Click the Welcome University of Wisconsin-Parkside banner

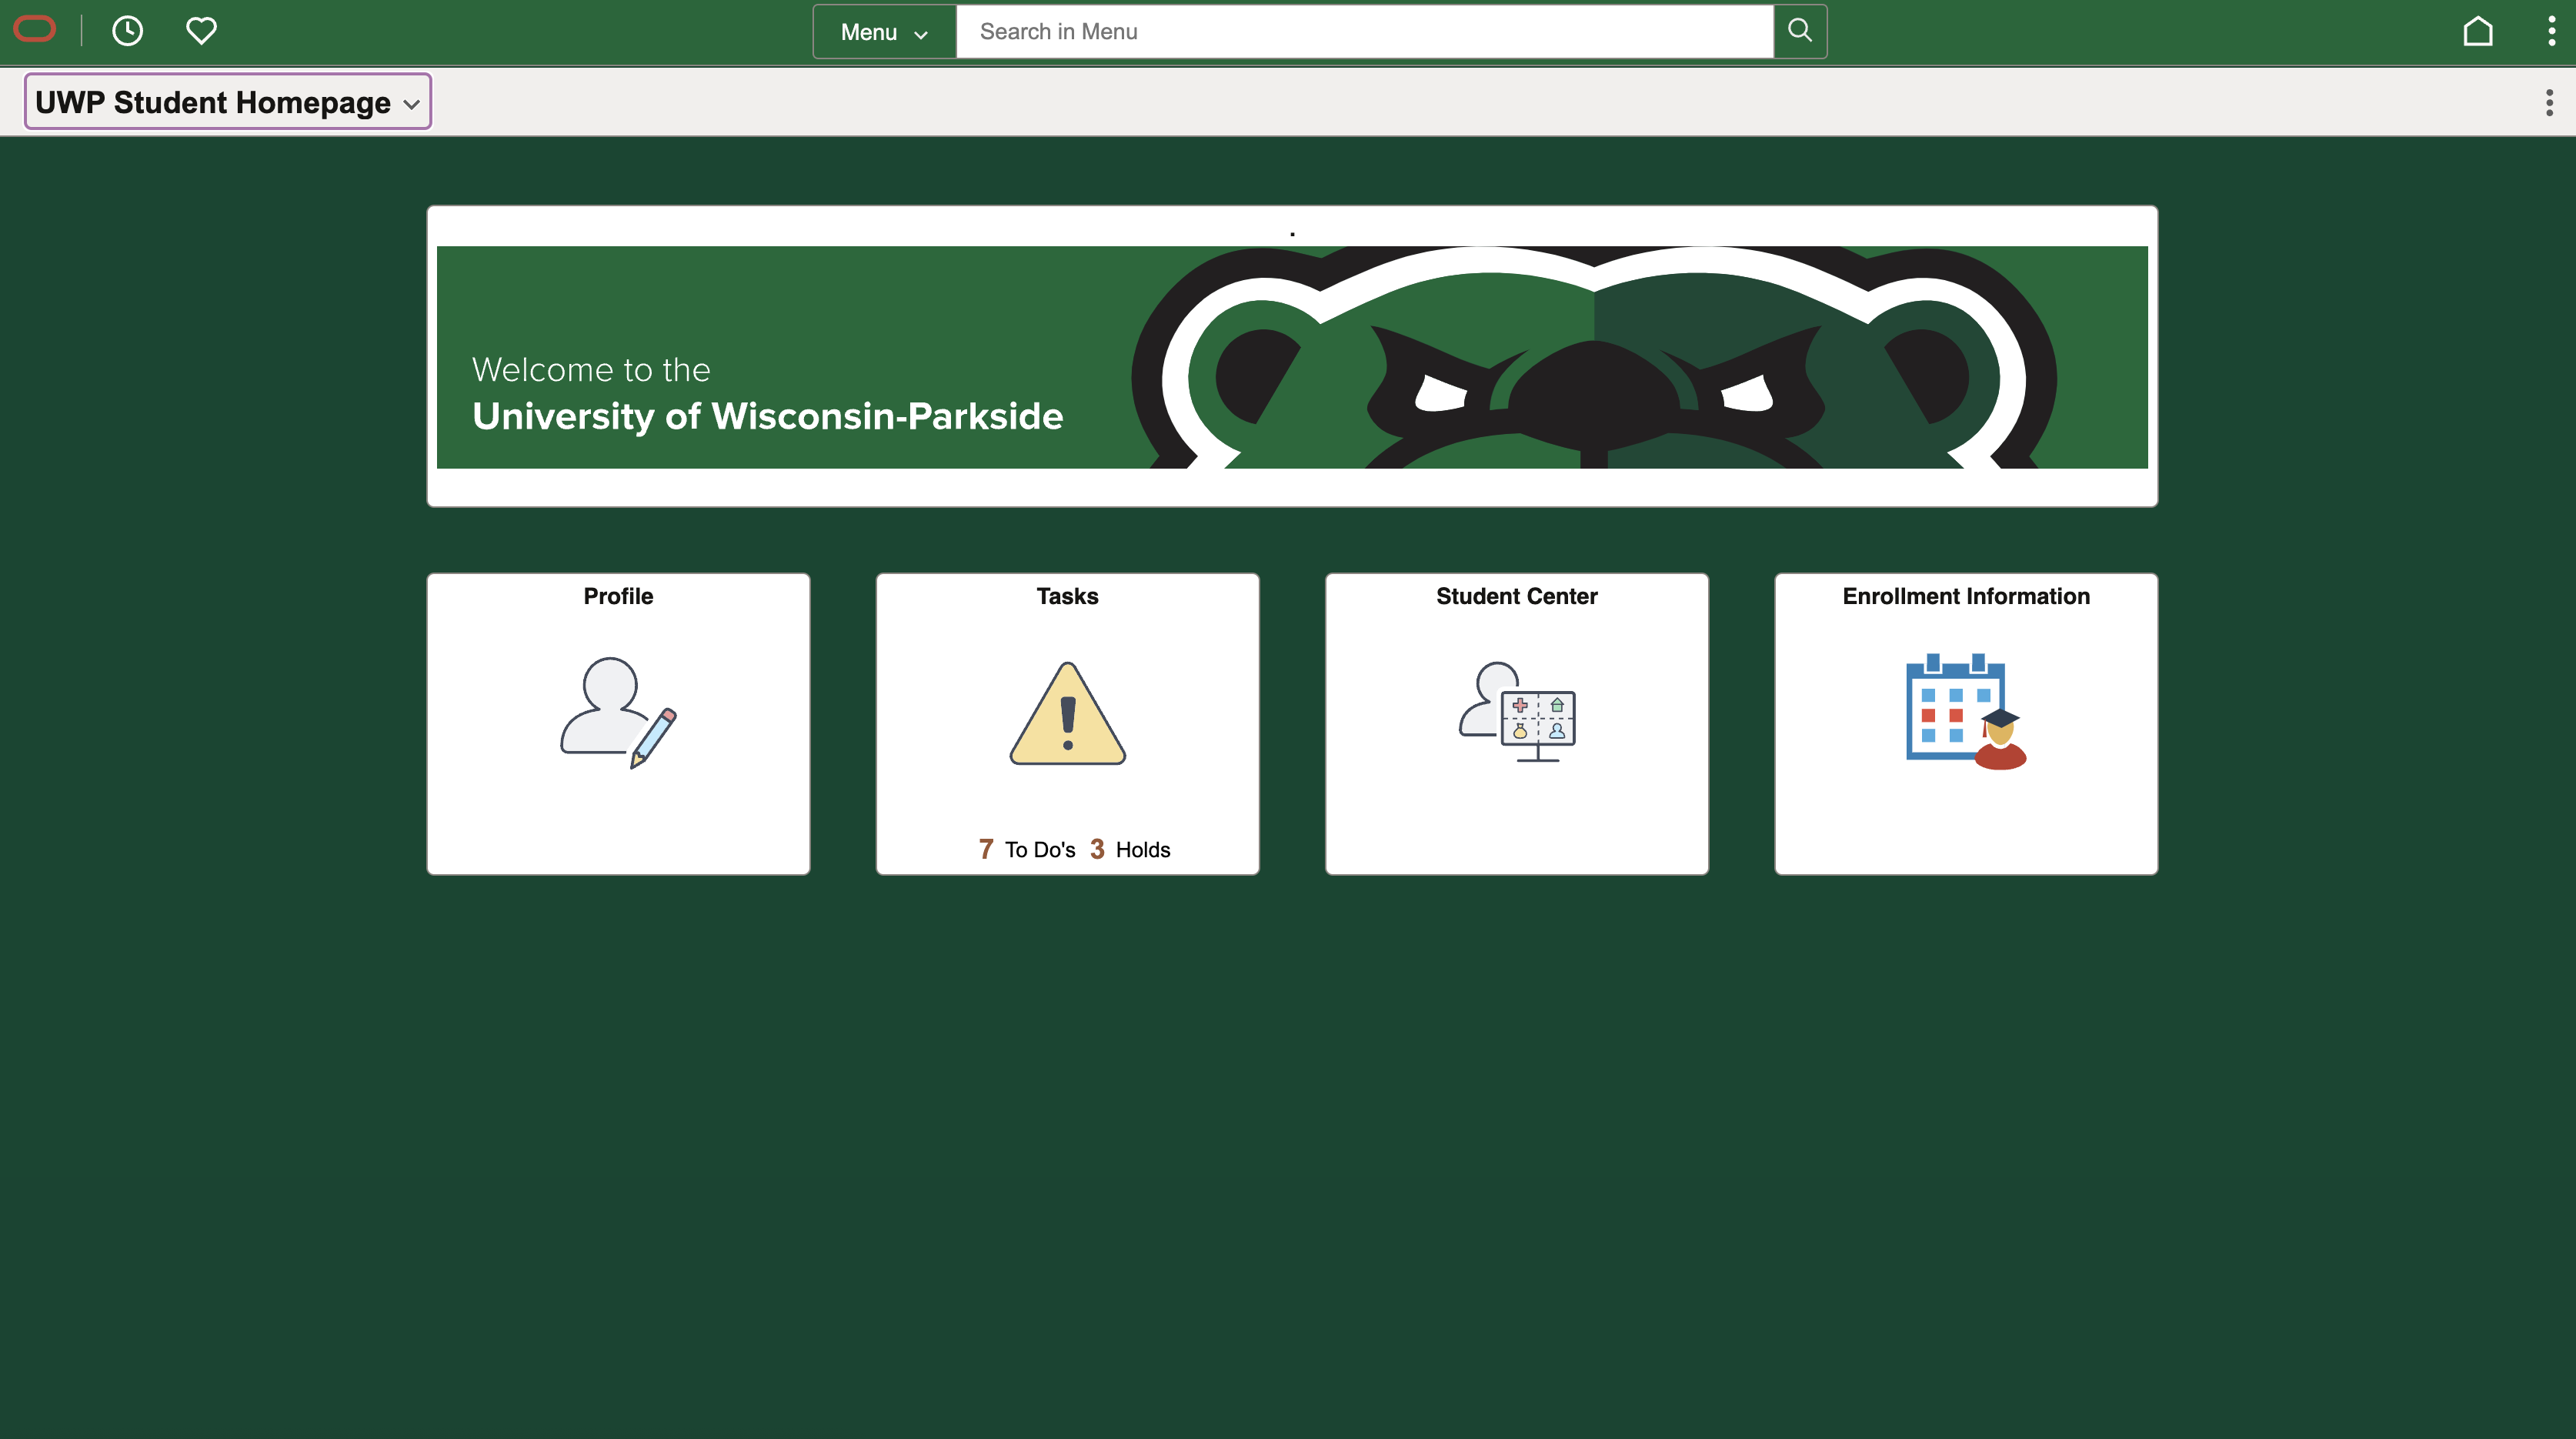pyautogui.click(x=1292, y=357)
